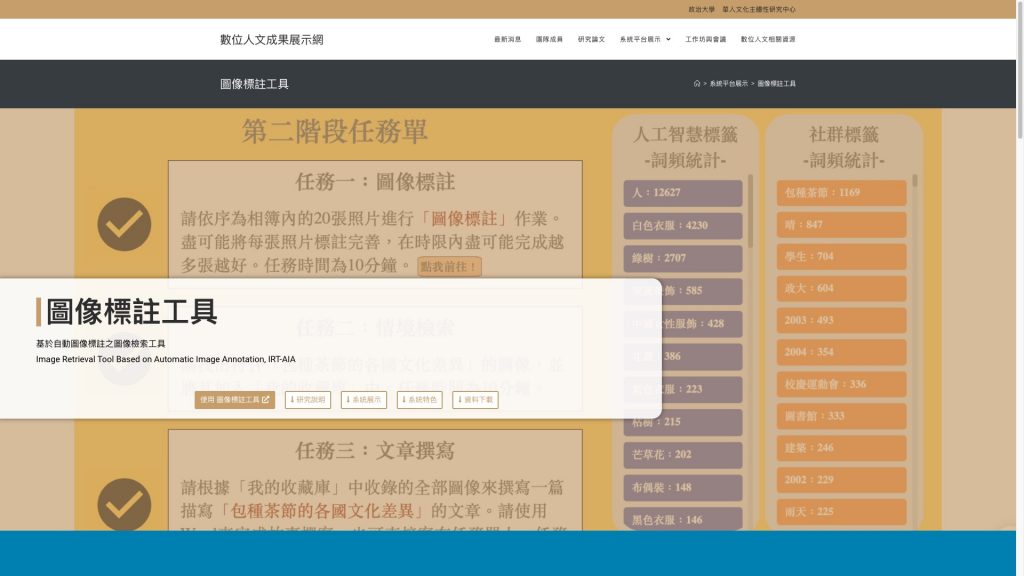This screenshot has height=576, width=1024.
Task: Click the 資料下載 button
Action: coord(475,400)
